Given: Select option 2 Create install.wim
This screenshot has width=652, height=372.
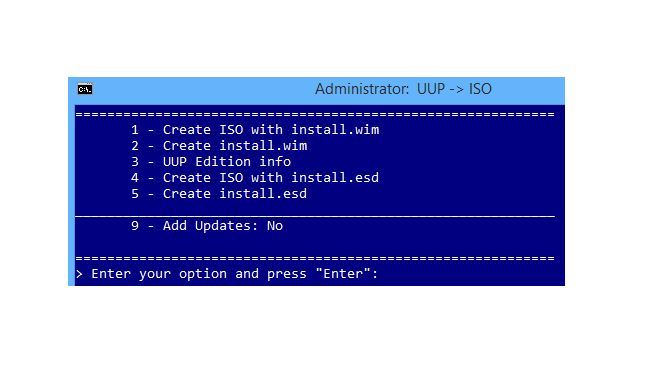Looking at the screenshot, I should pos(219,146).
